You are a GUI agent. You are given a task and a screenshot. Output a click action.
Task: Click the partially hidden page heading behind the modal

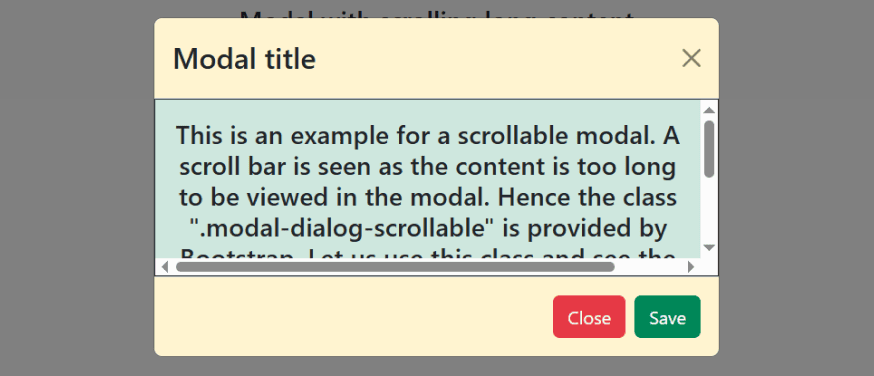436,13
